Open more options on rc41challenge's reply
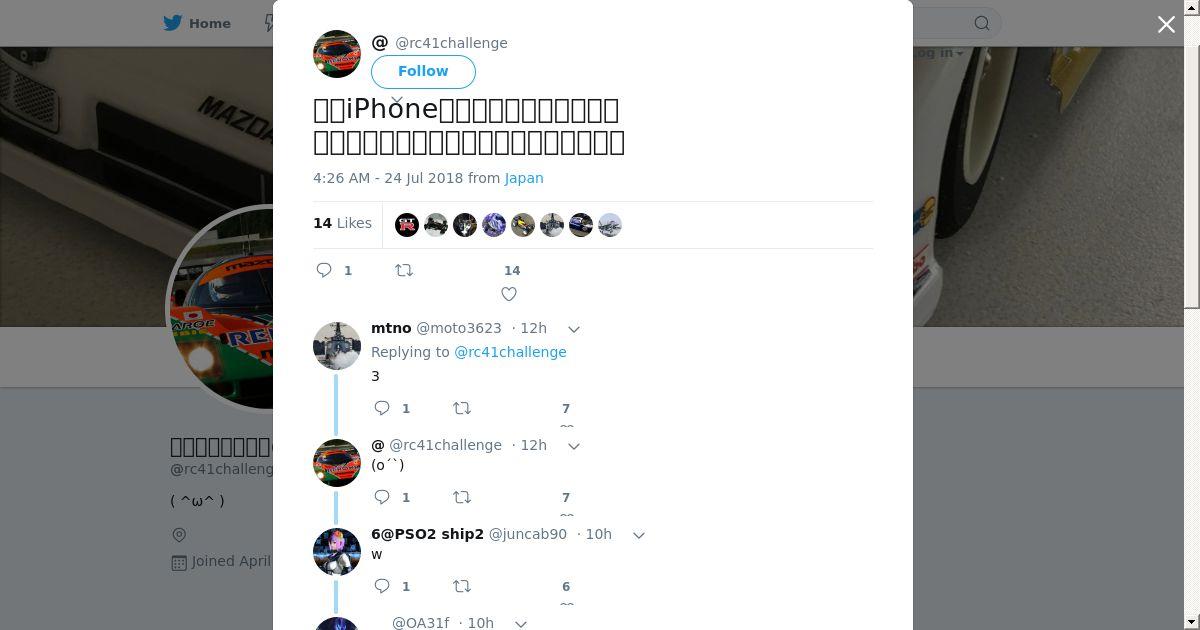Viewport: 1200px width, 630px height. (x=574, y=446)
